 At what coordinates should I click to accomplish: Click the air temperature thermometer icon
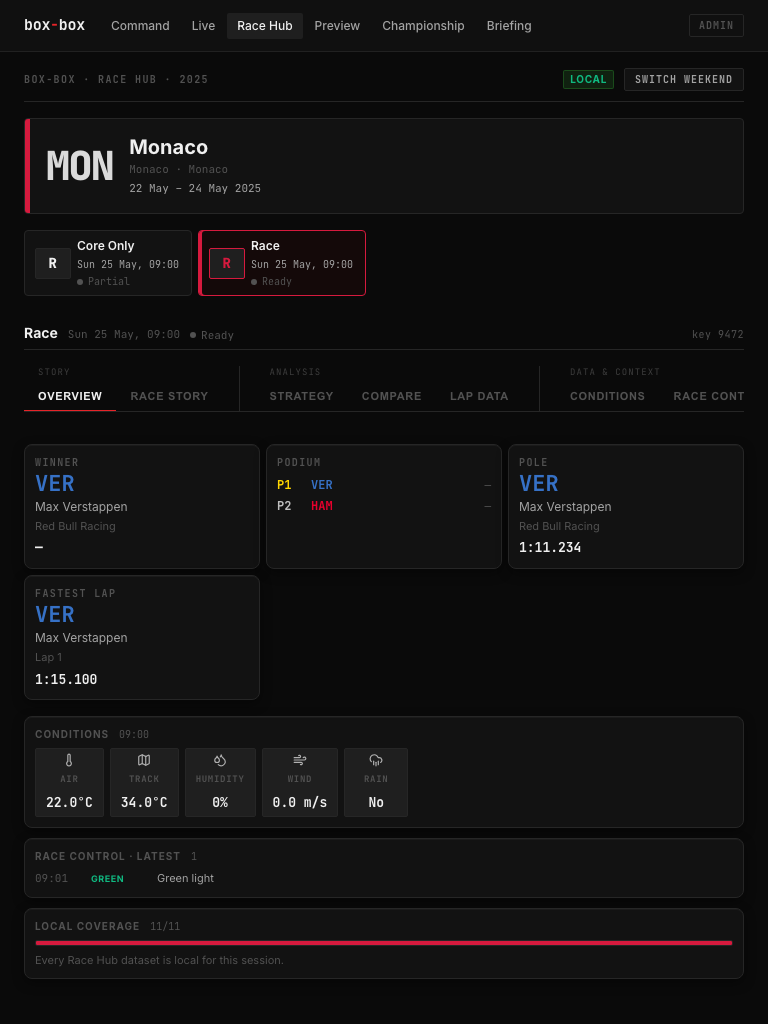pyautogui.click(x=69, y=760)
